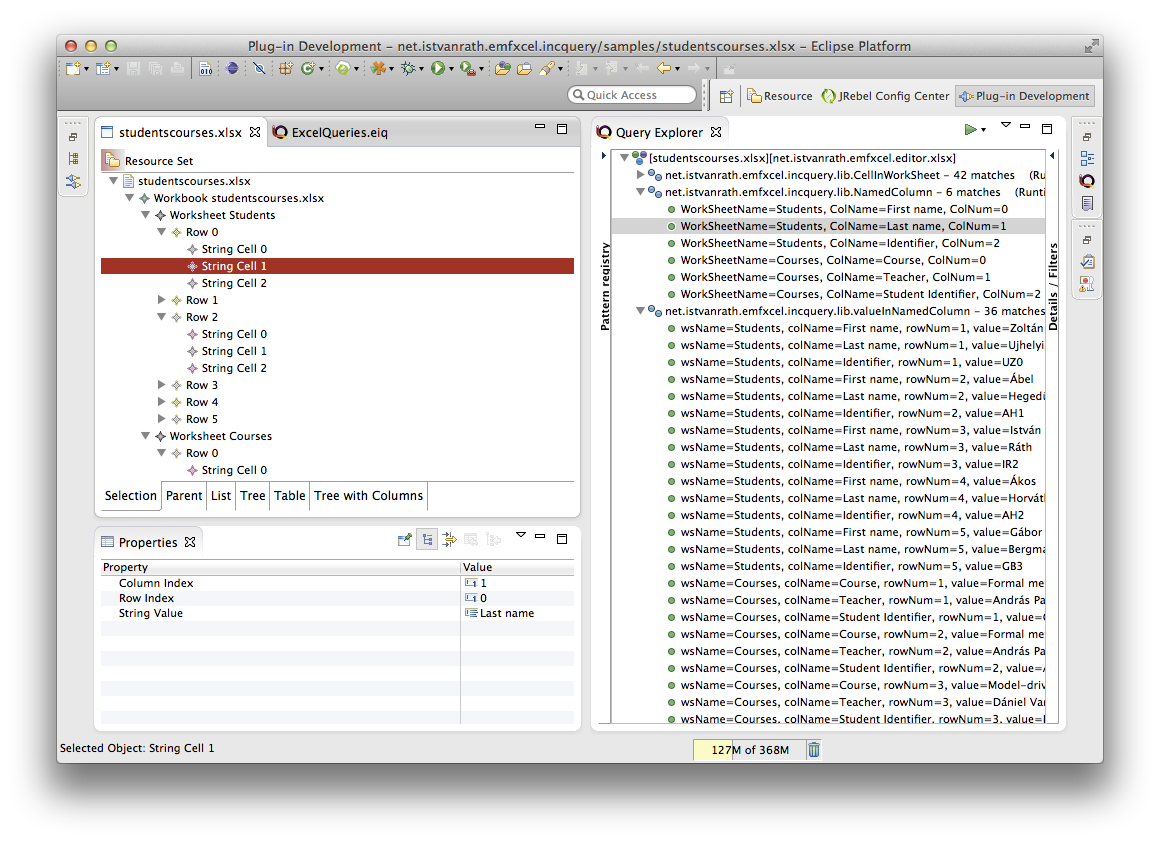Click the Last name String Value cell
The width and height of the screenshot is (1160, 842).
click(517, 613)
